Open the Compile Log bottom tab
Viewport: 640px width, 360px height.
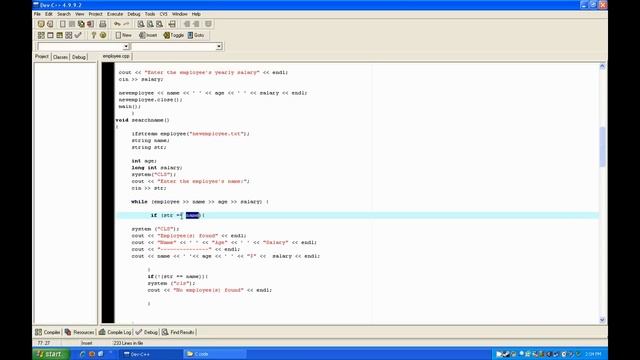(115, 332)
